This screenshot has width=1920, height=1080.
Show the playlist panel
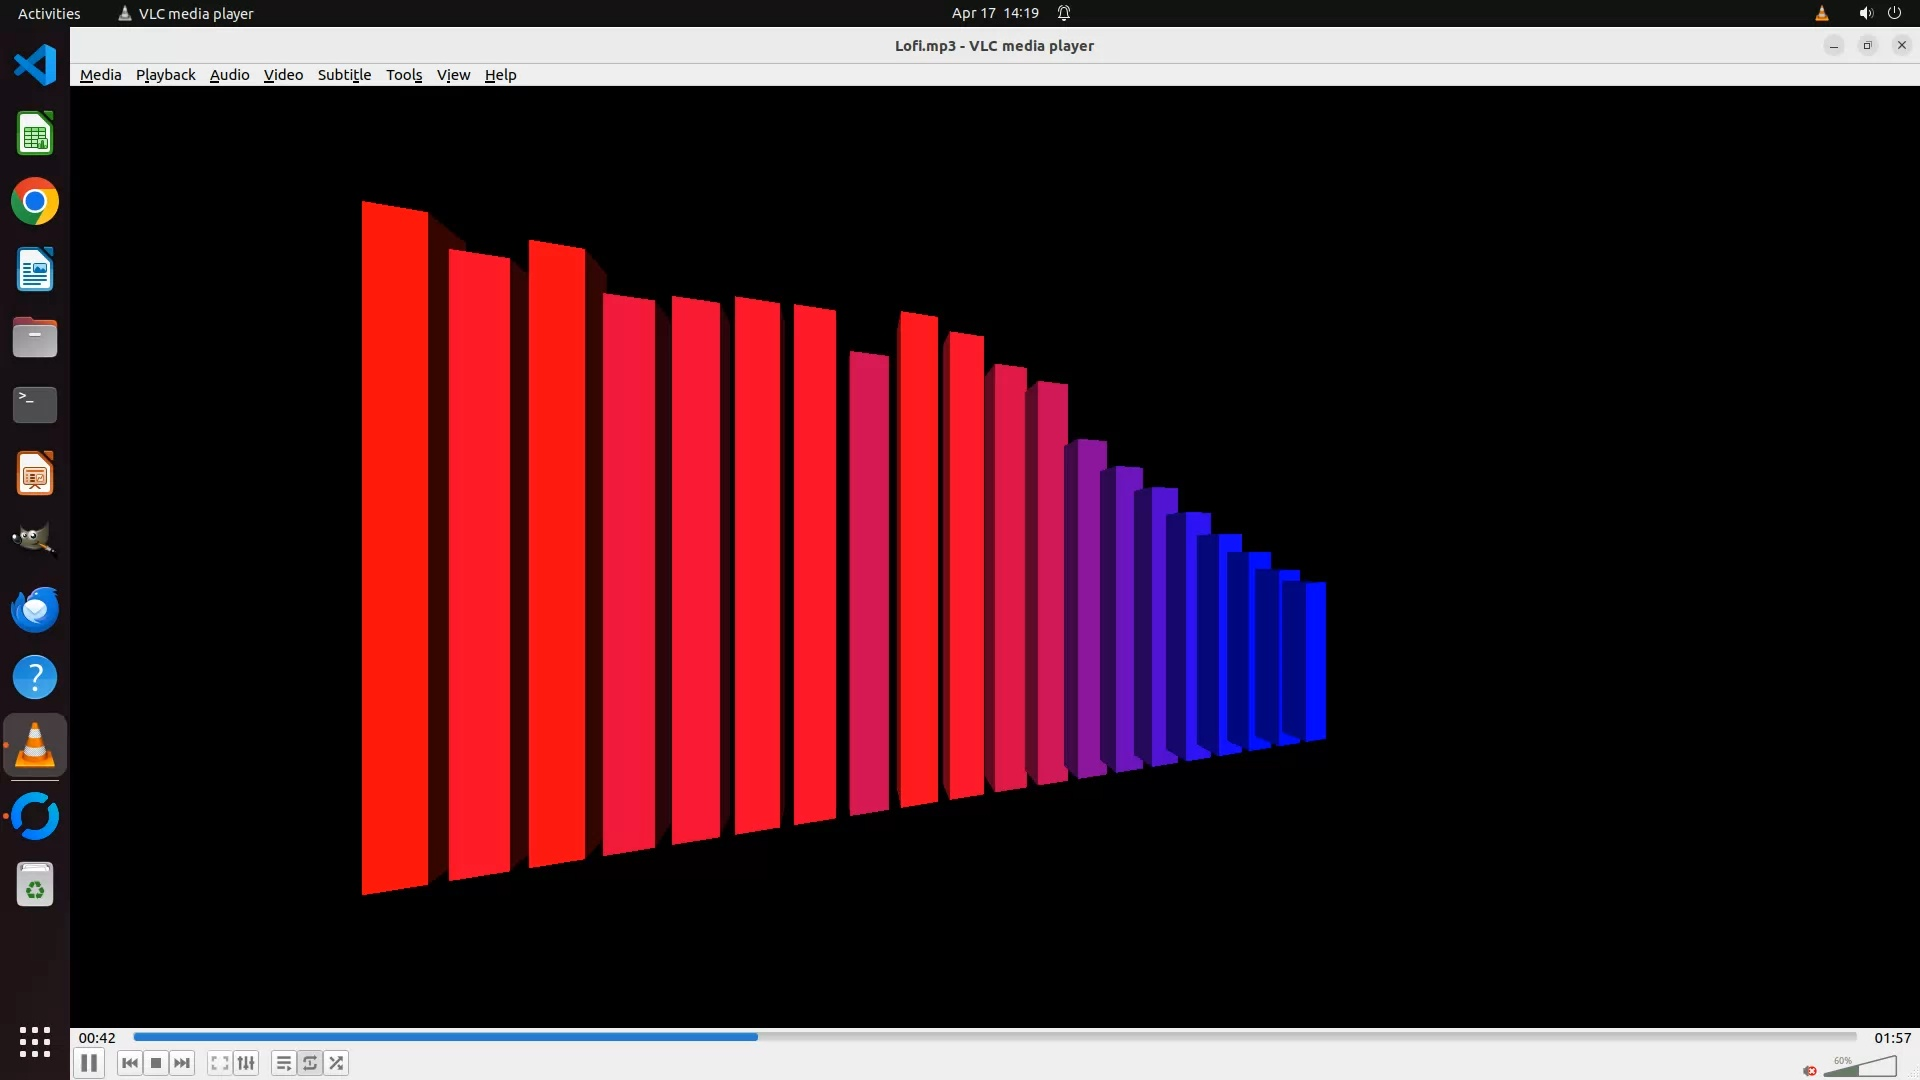[x=284, y=1063]
